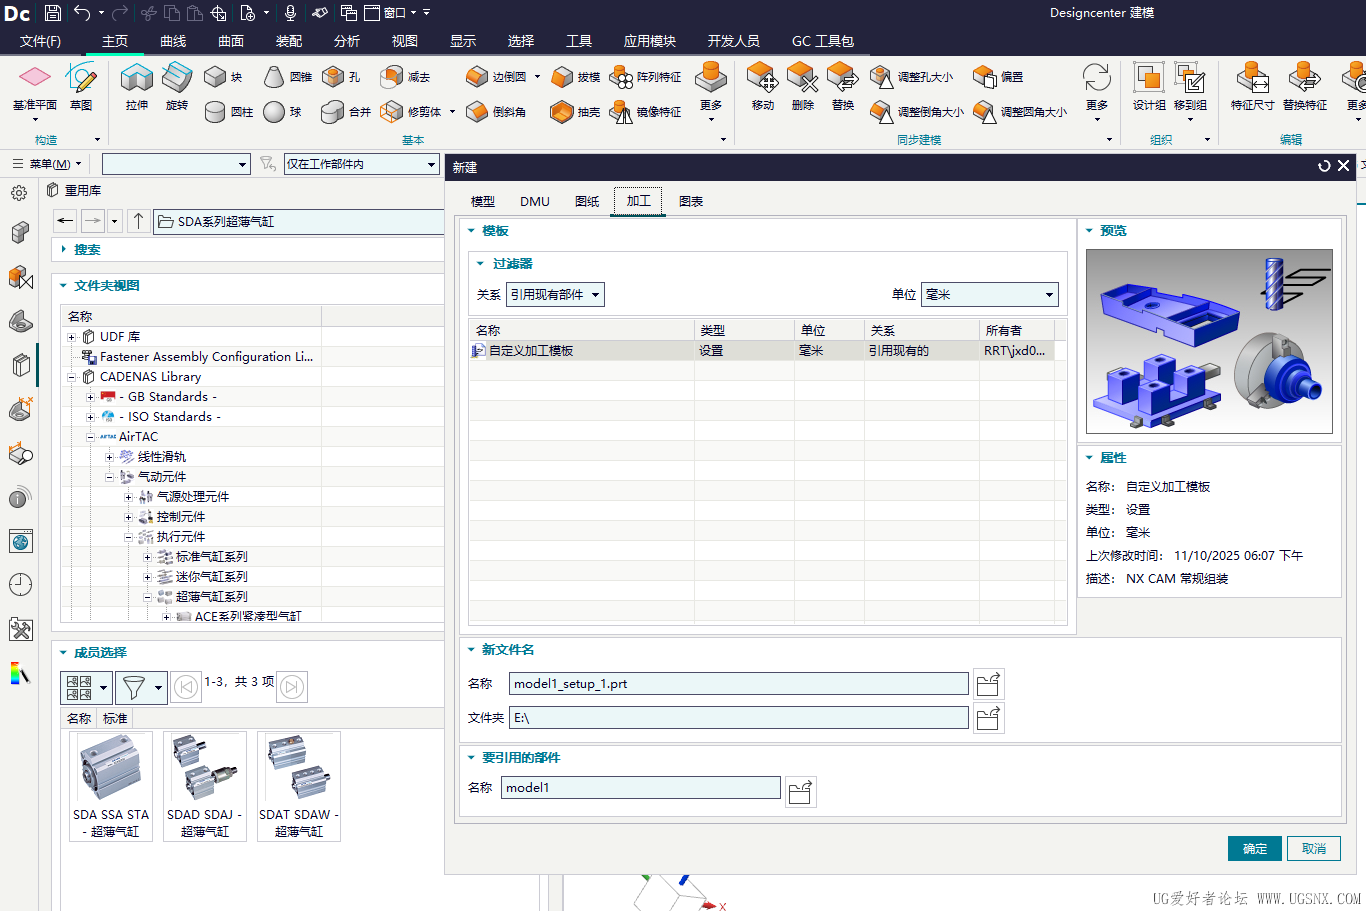Open the 关系 filter dropdown
The width and height of the screenshot is (1366, 911).
556,295
